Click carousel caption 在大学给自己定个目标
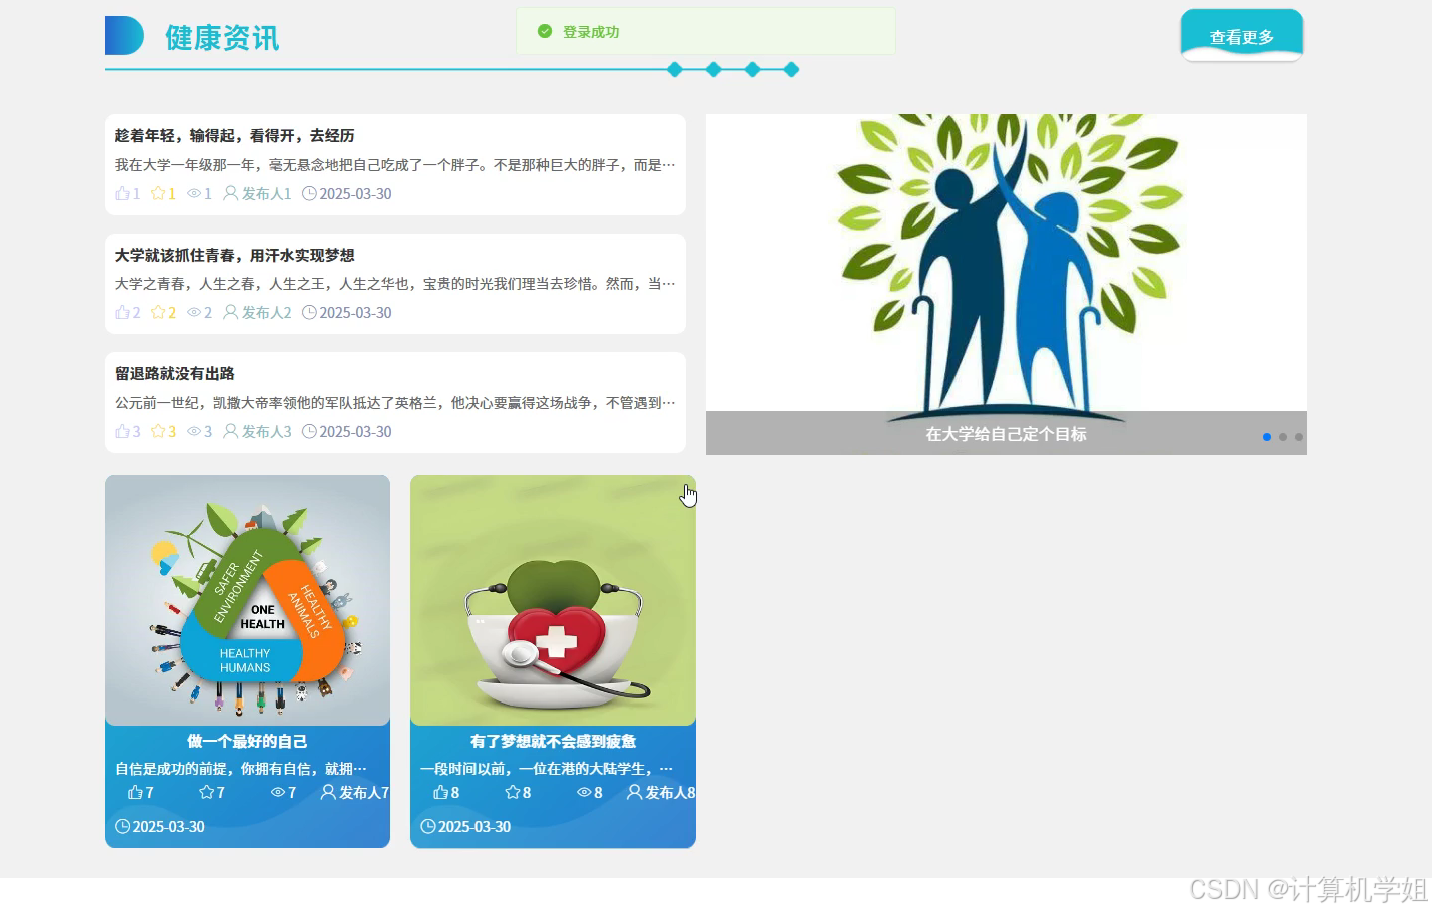The image size is (1432, 915). (1006, 434)
